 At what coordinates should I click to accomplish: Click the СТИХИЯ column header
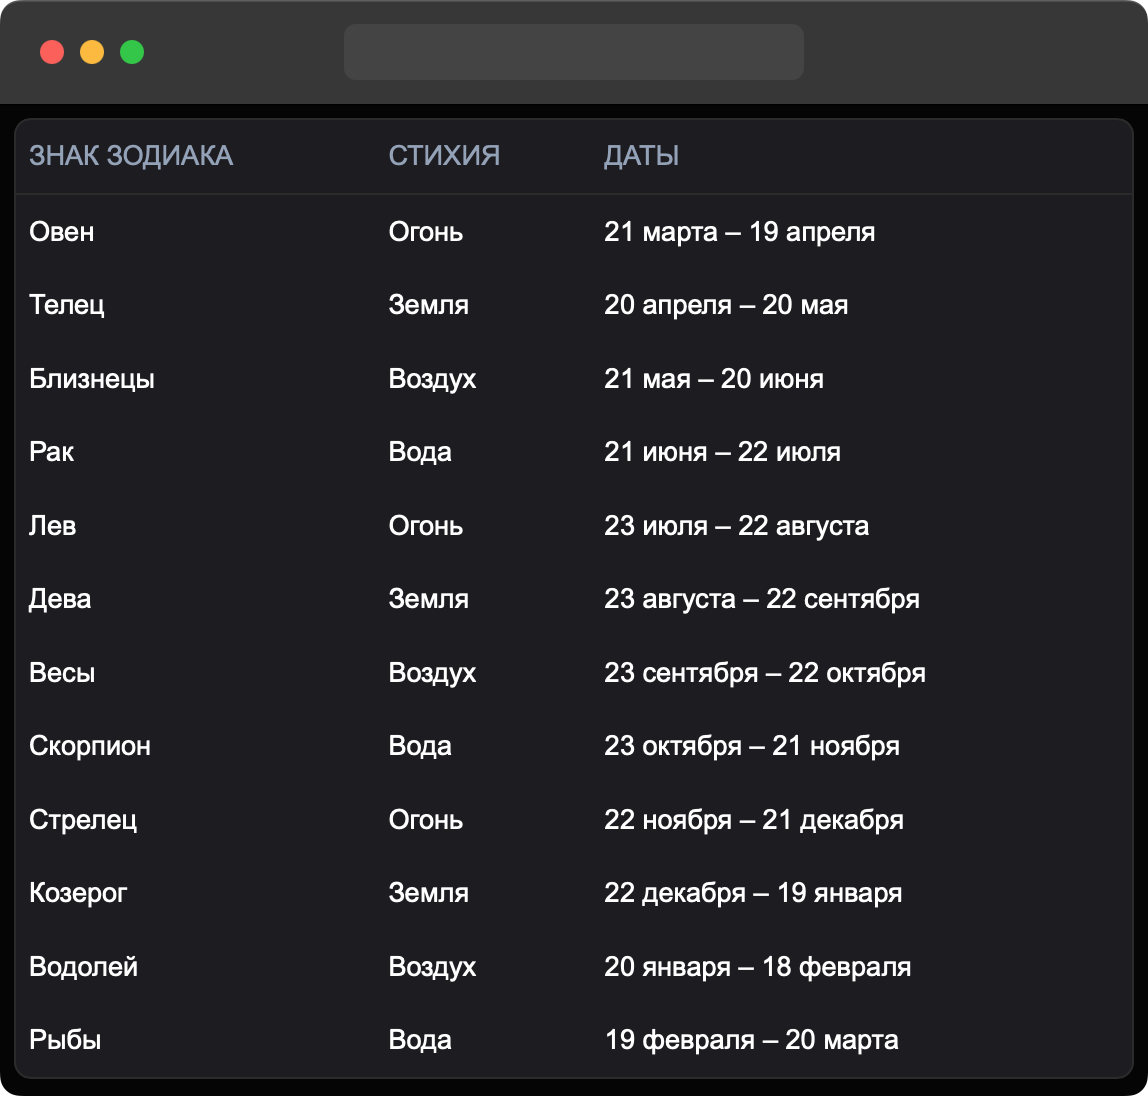444,156
